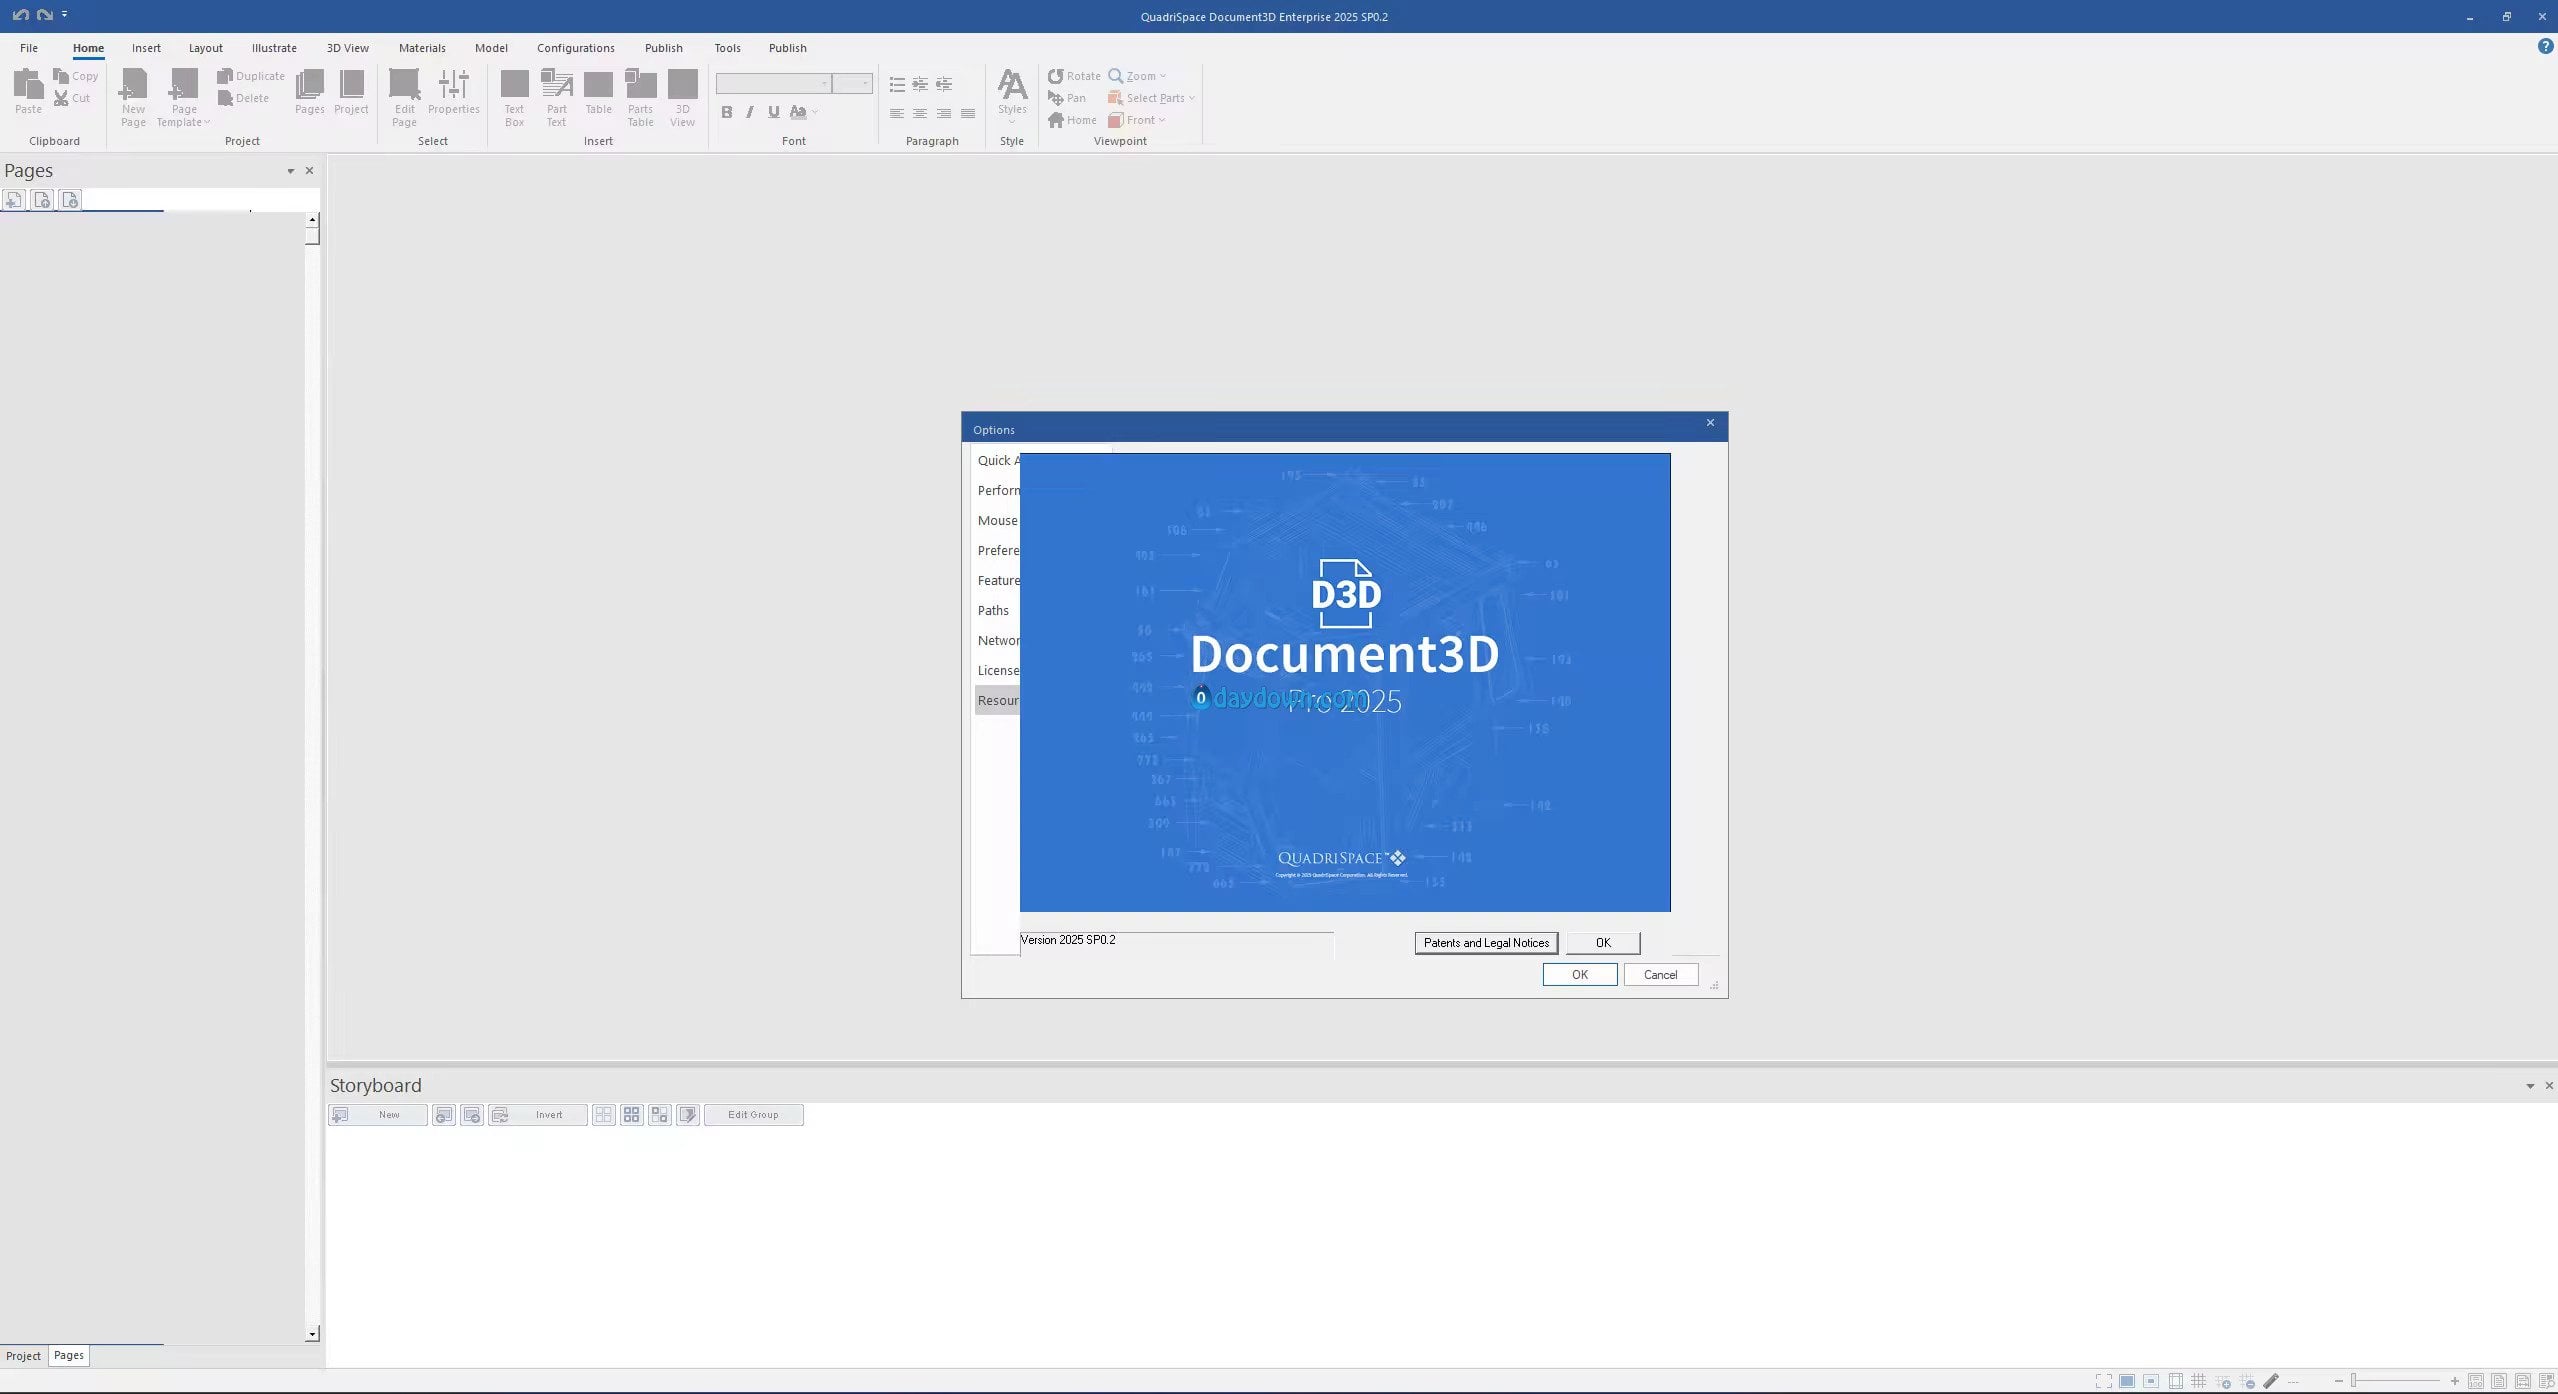2558x1394 pixels.
Task: Toggle underline formatting
Action: click(773, 112)
